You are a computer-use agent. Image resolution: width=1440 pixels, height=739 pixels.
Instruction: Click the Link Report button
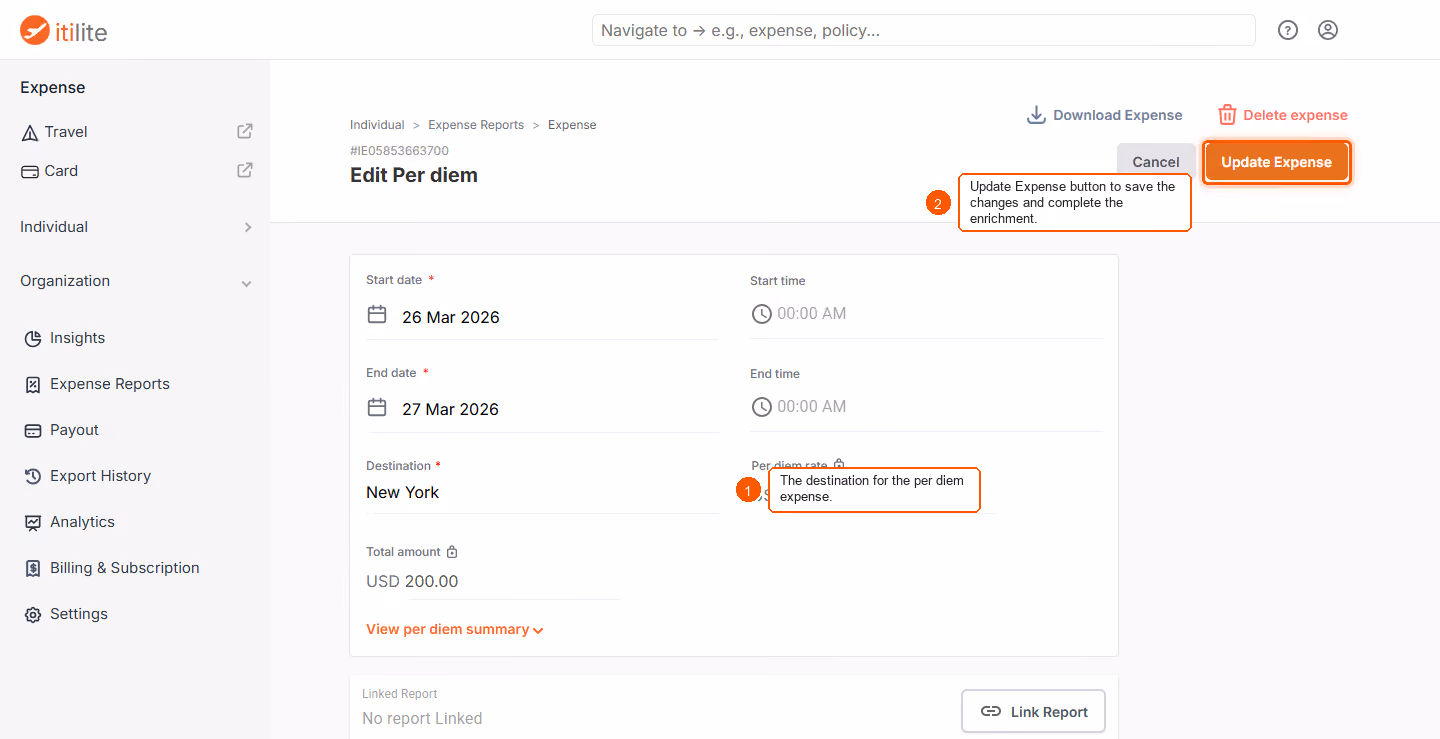(1033, 712)
